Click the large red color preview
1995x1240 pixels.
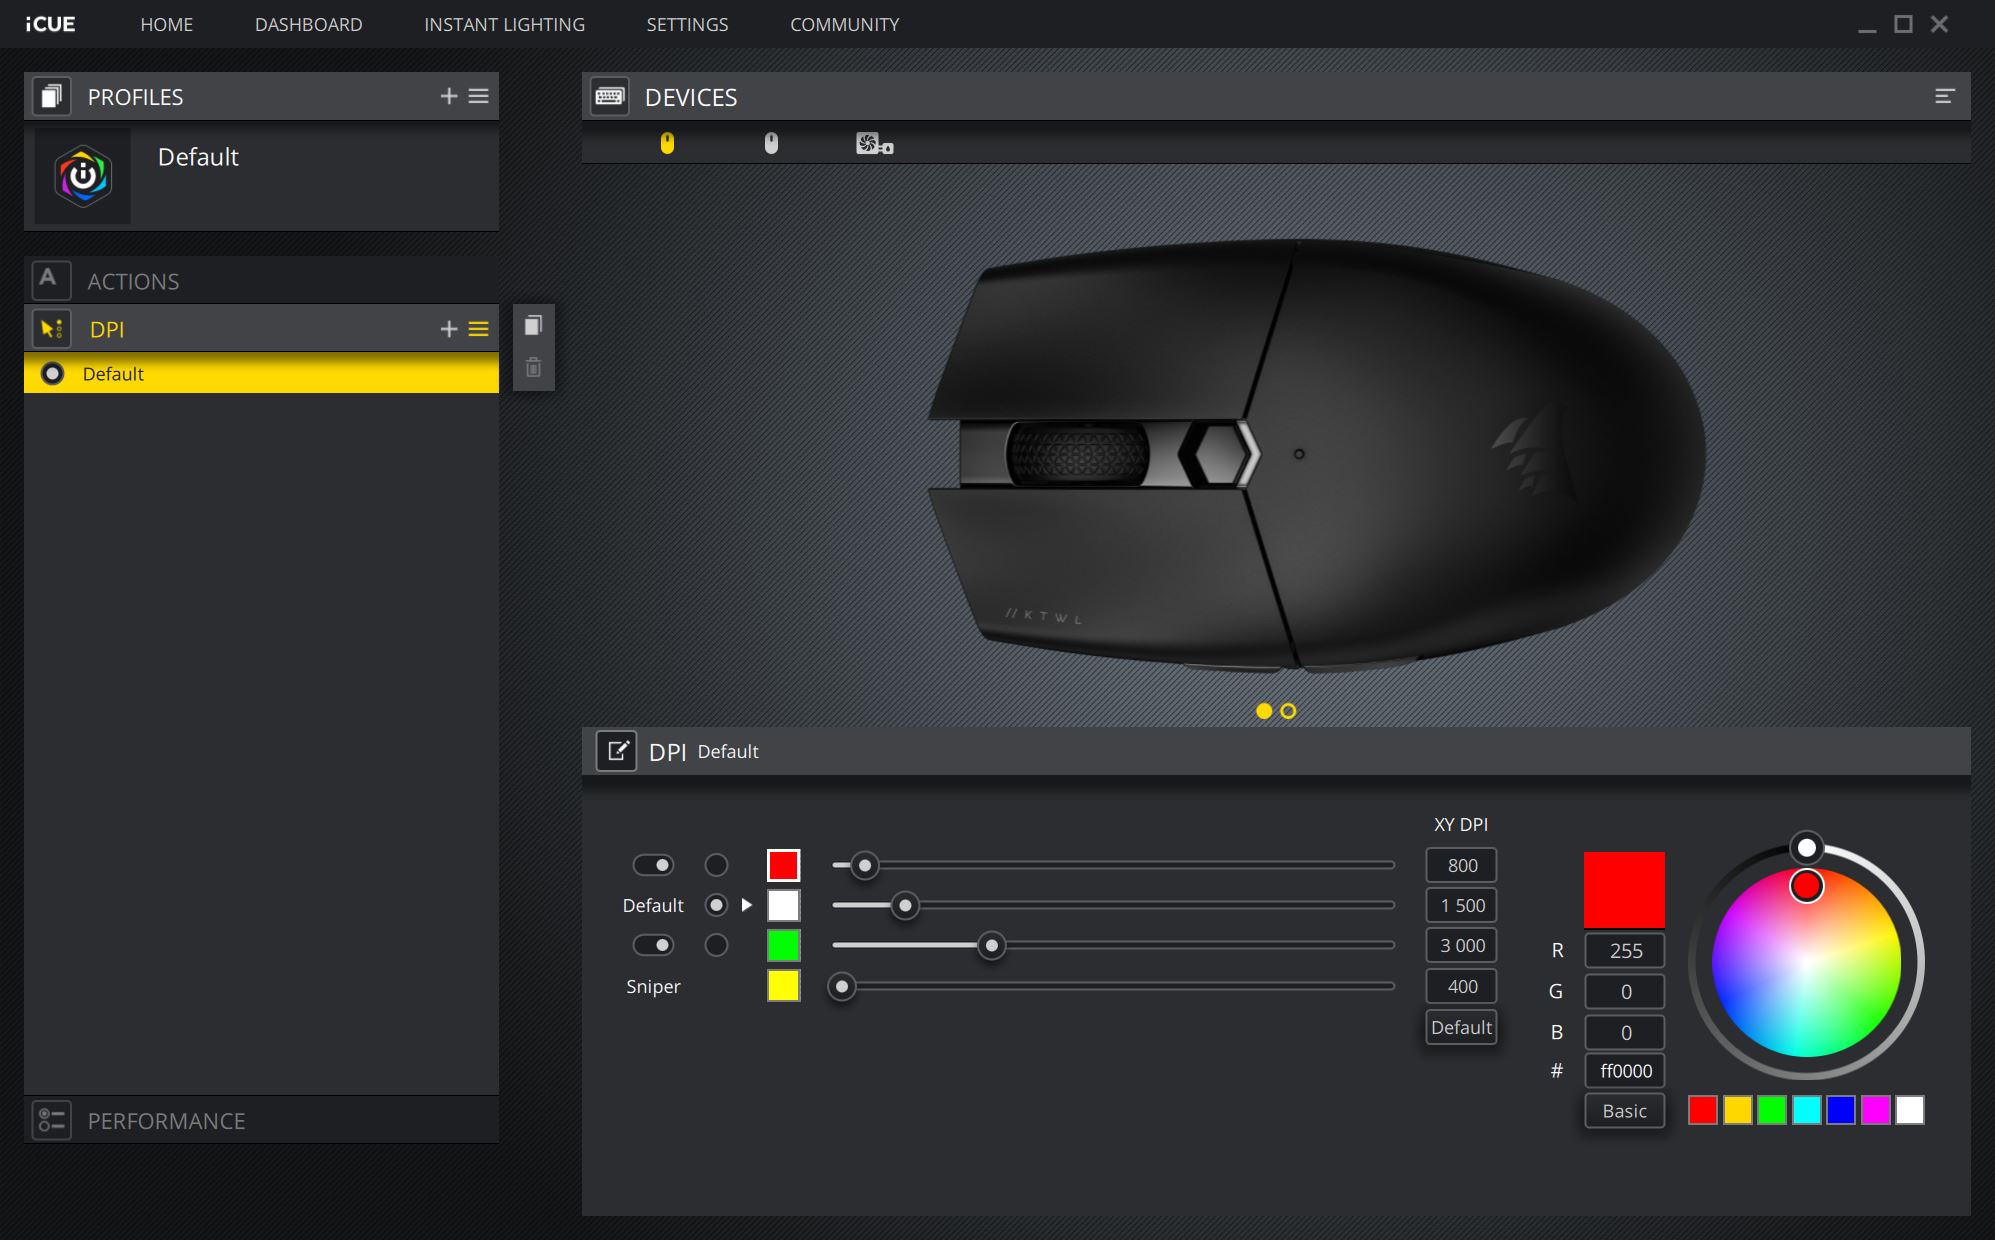tap(1624, 889)
